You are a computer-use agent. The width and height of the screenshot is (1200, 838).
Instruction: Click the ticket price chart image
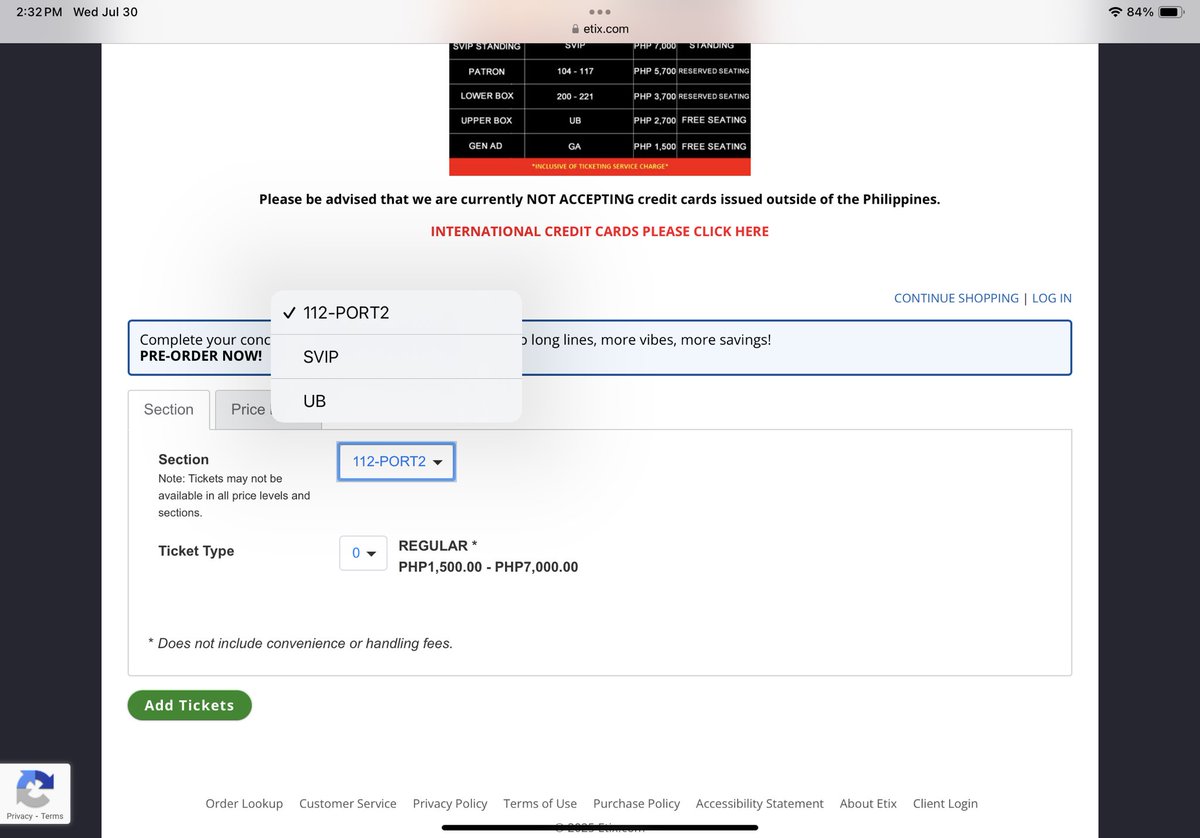click(x=600, y=108)
